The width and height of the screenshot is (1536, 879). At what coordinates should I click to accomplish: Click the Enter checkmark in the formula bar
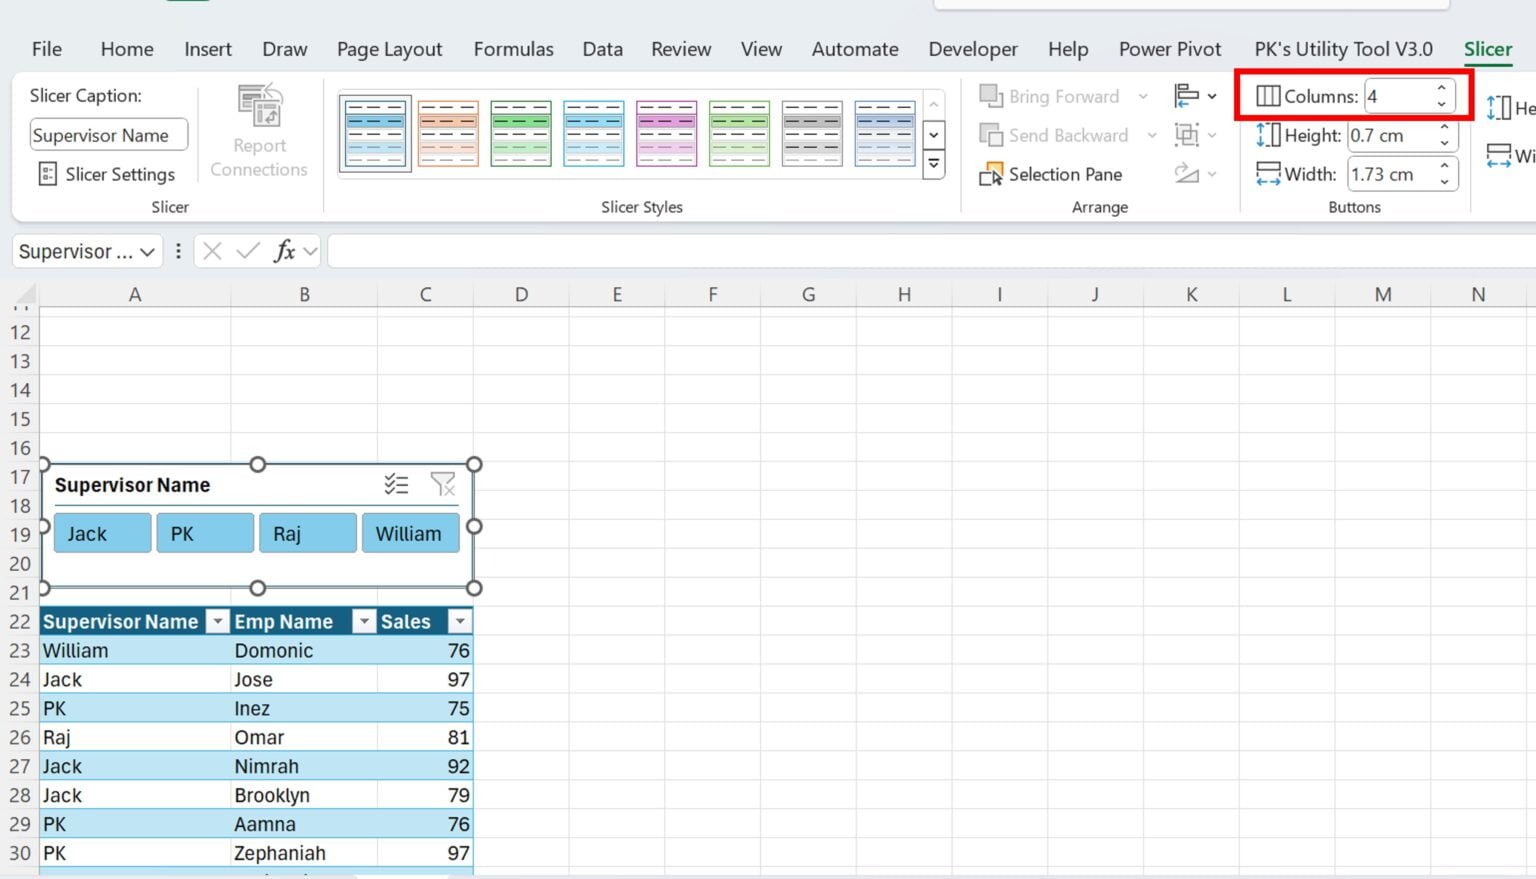pos(247,251)
